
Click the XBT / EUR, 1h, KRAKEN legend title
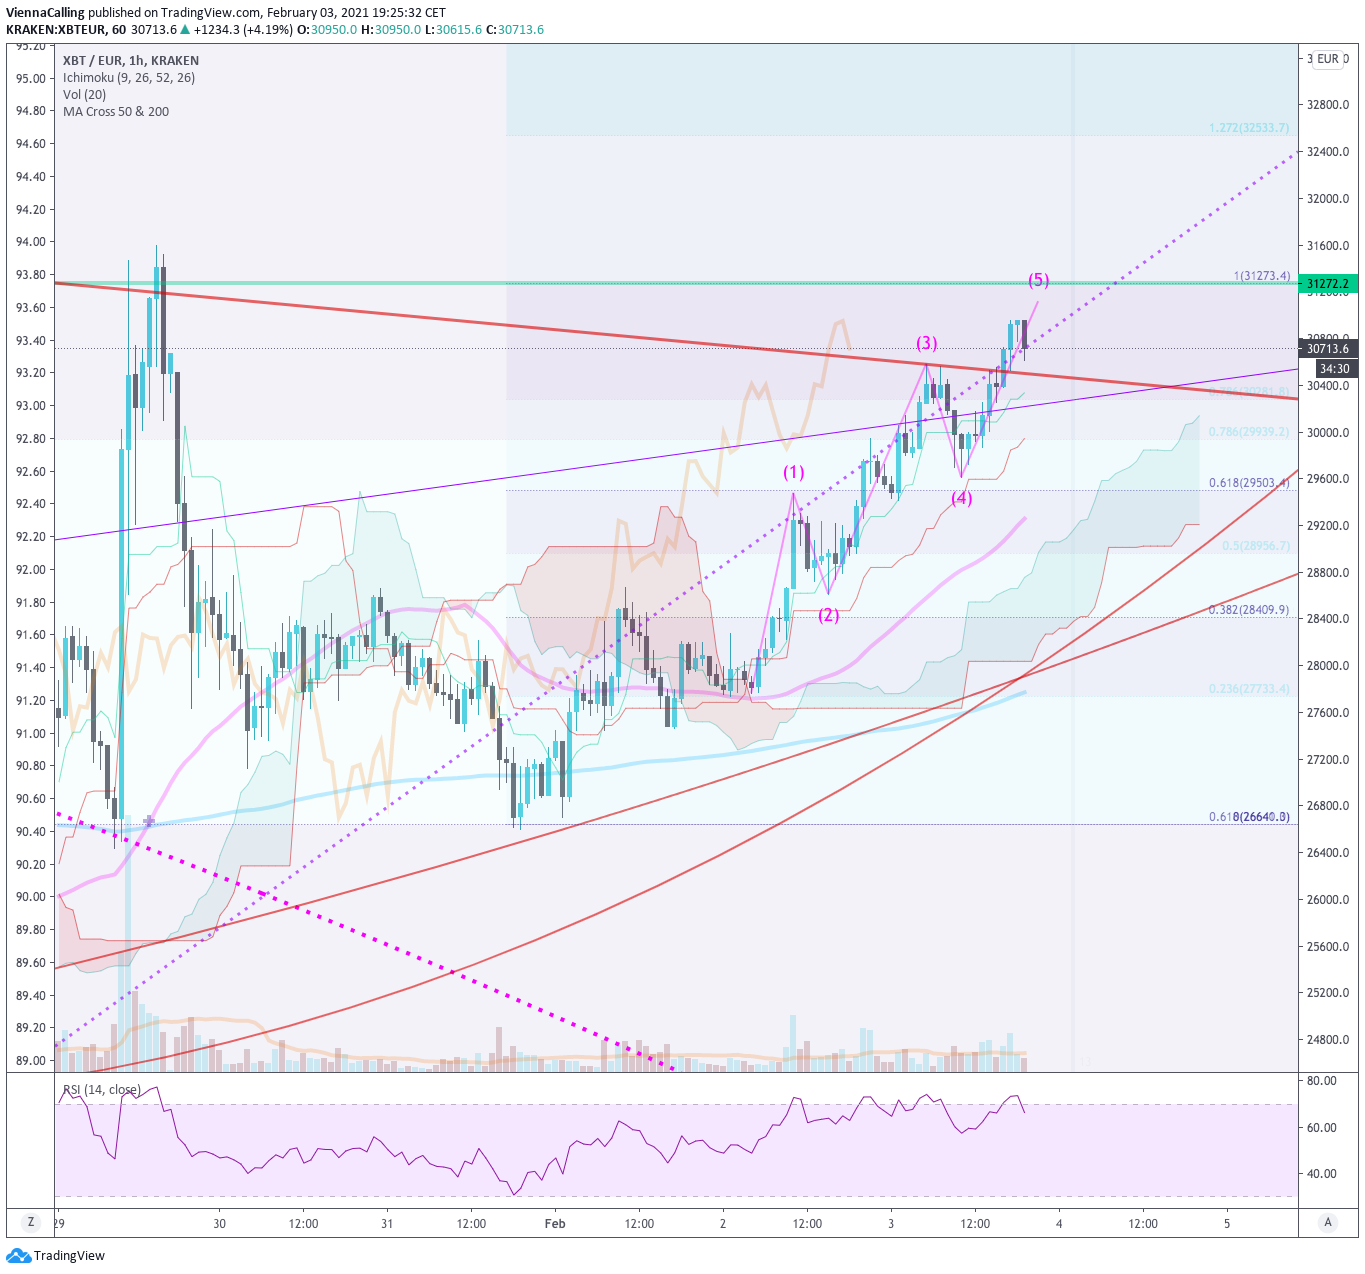[130, 61]
